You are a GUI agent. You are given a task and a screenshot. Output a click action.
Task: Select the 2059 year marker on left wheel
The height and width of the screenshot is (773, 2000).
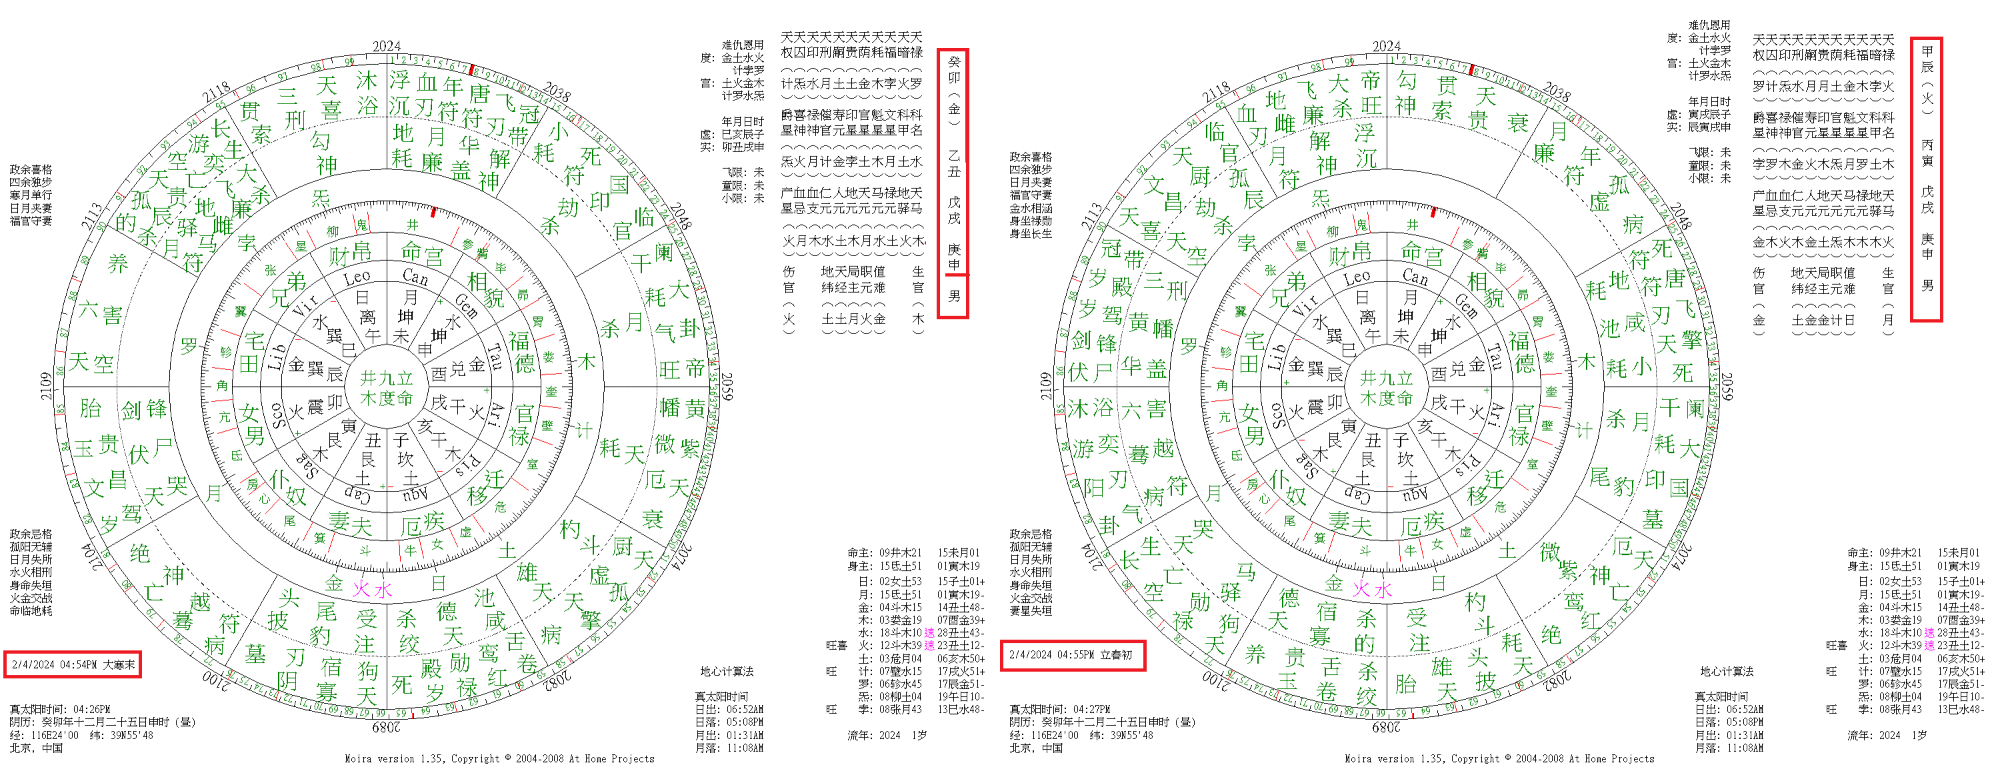728,387
